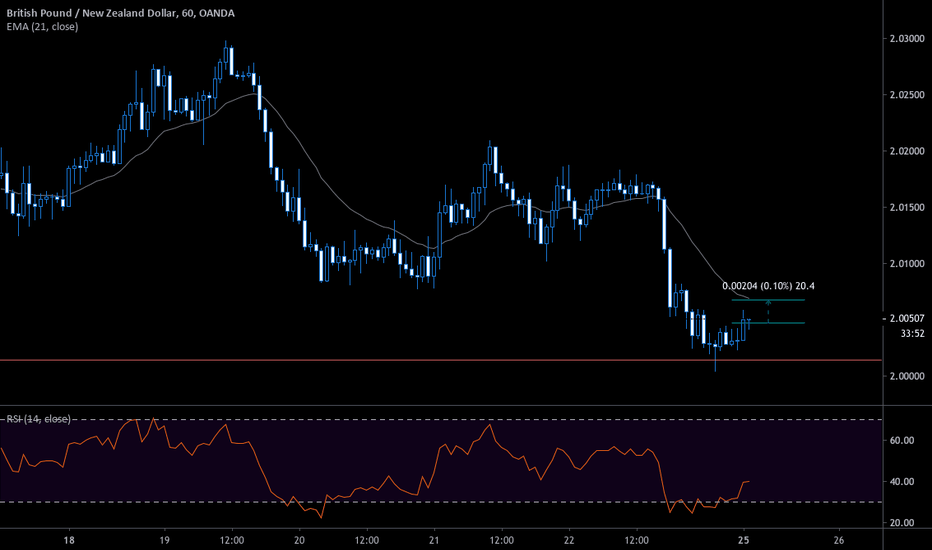Click the 0.00204 (0.10%) 20.4 measurement label
Image resolution: width=932 pixels, height=550 pixels.
pos(768,286)
